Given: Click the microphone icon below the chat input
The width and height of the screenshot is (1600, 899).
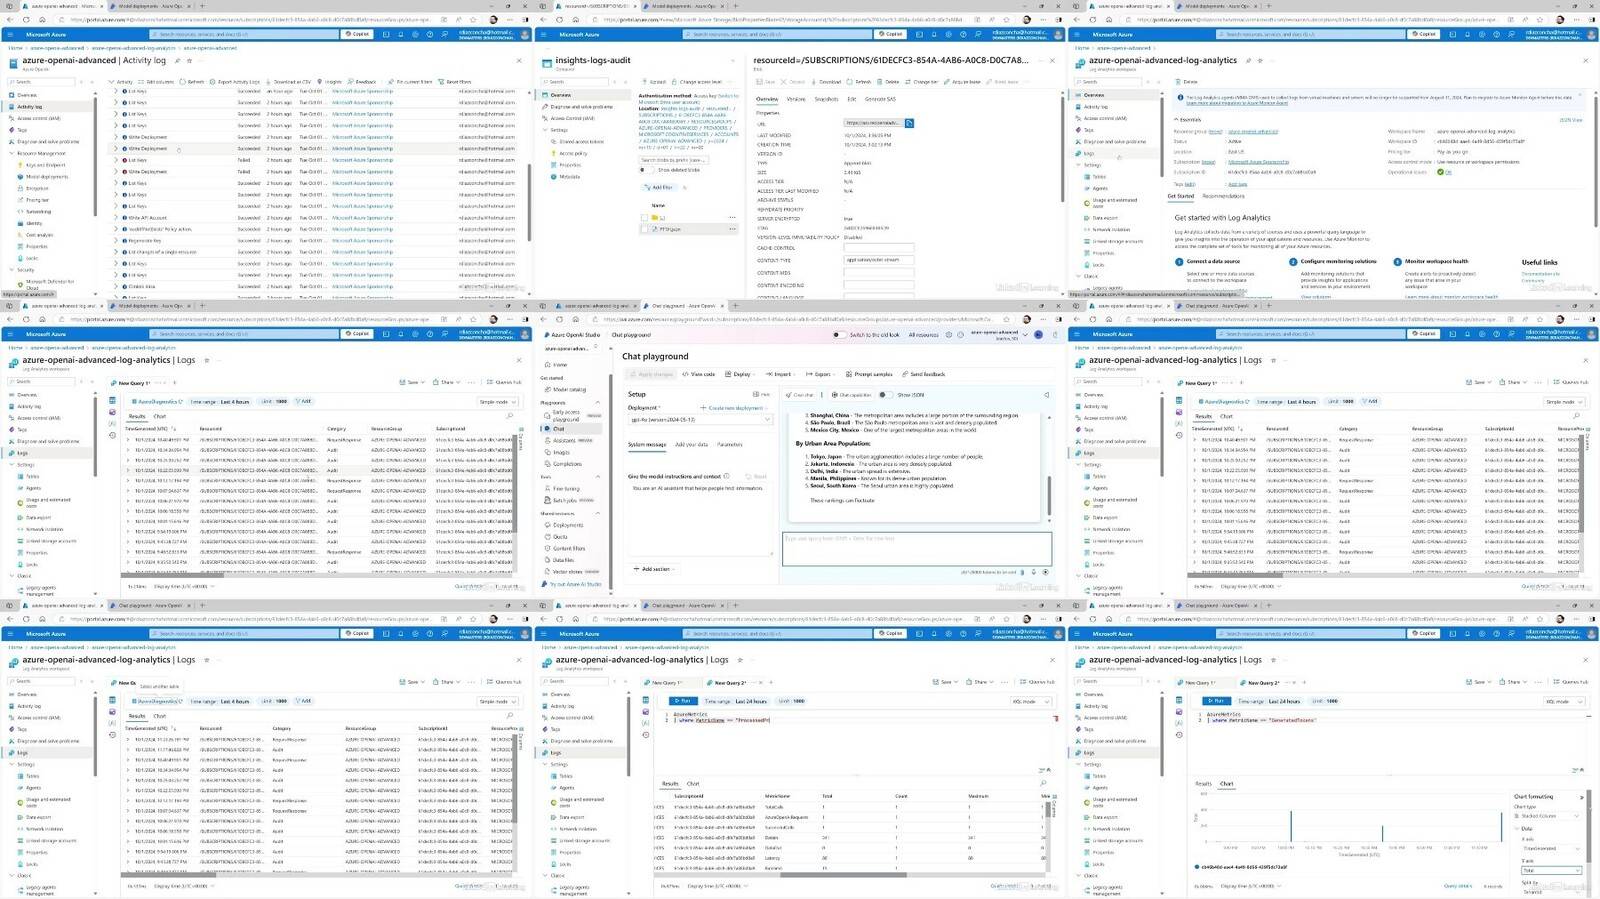Looking at the screenshot, I should 1034,572.
